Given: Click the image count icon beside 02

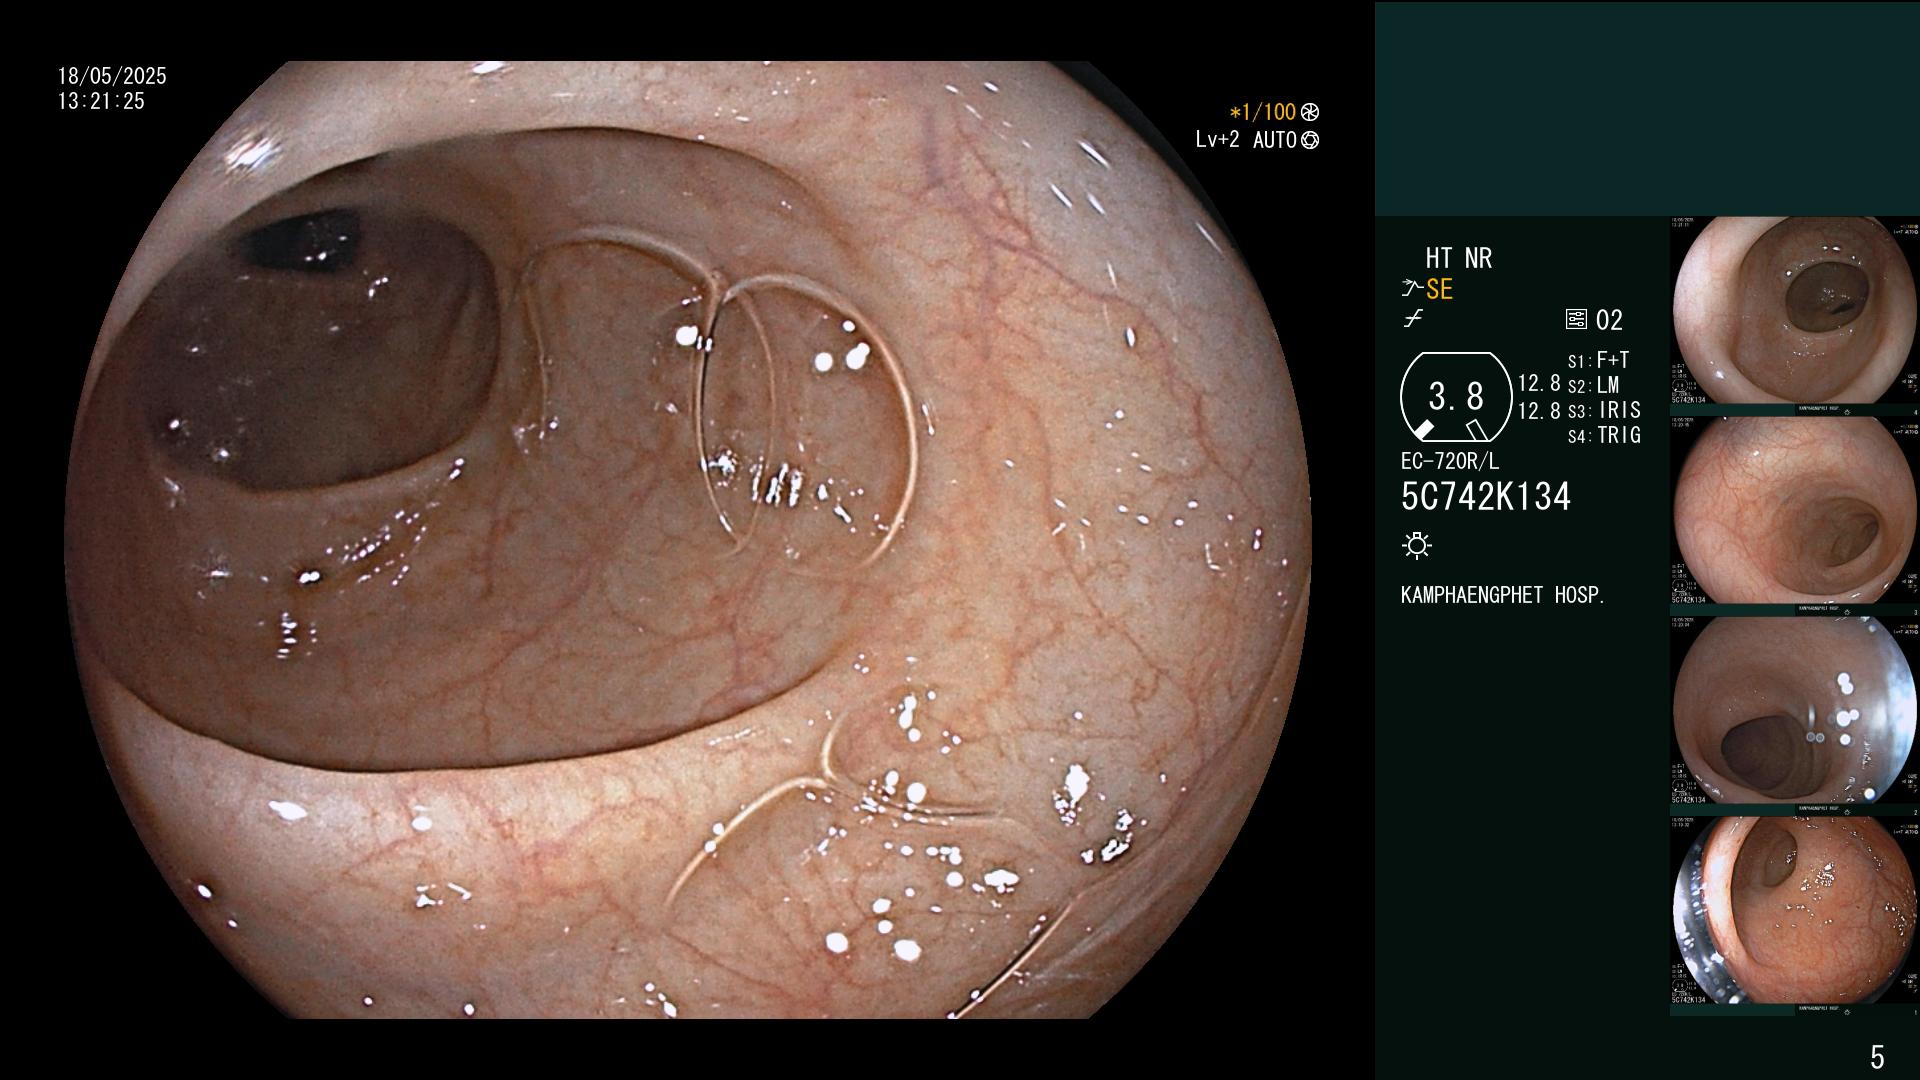Looking at the screenshot, I should coord(1576,320).
